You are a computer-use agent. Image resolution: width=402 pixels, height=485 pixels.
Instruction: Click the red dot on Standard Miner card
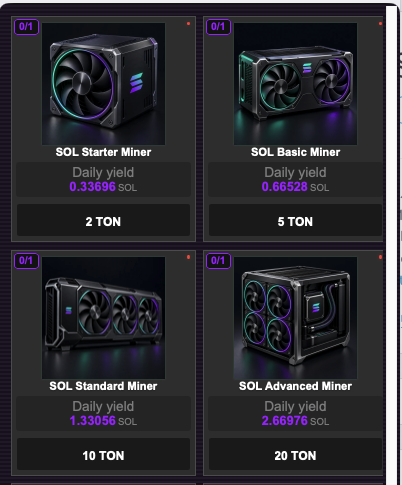188,257
